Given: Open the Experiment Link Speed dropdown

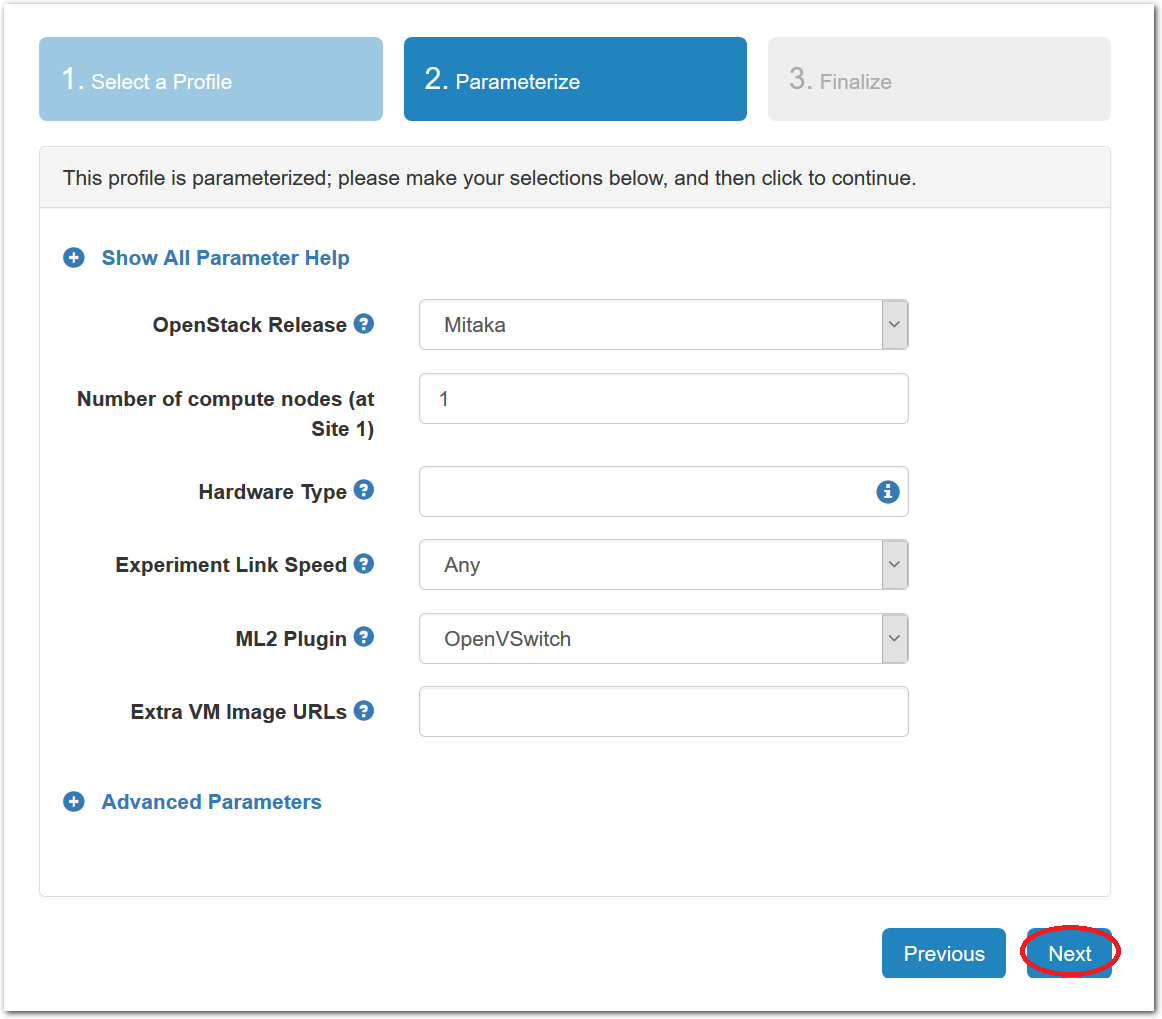Looking at the screenshot, I should point(663,565).
